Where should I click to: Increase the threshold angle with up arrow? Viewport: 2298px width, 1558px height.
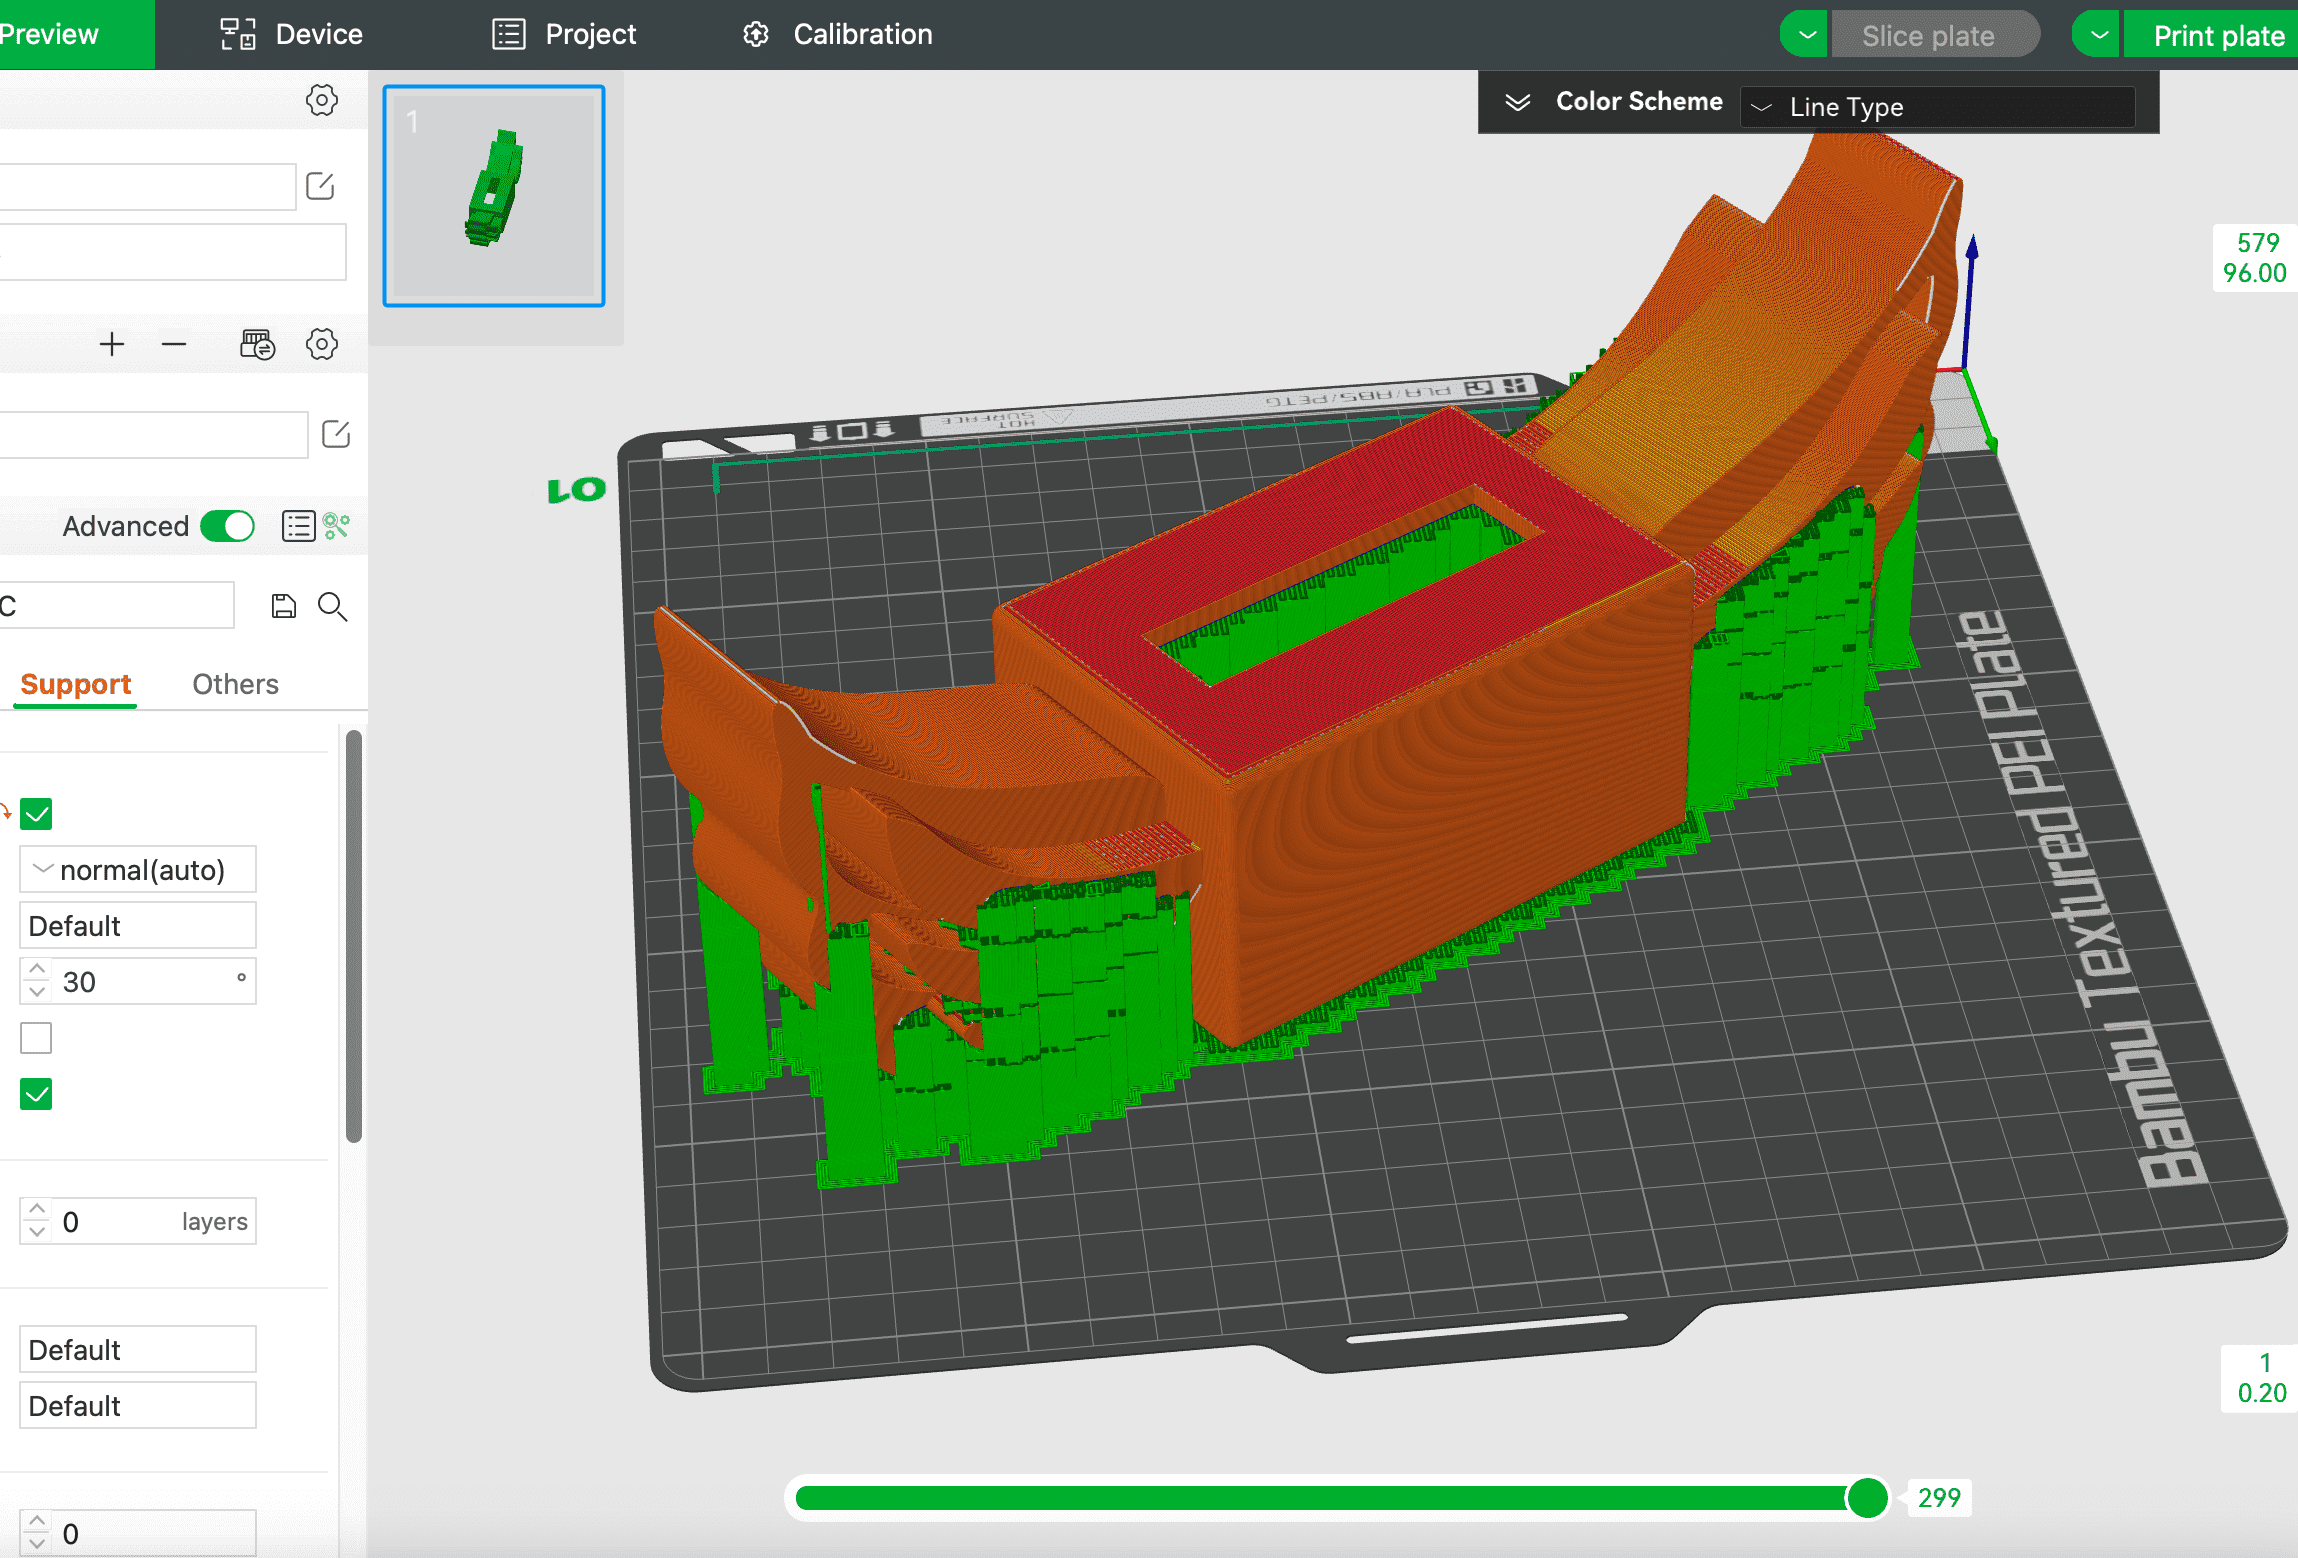pyautogui.click(x=37, y=969)
